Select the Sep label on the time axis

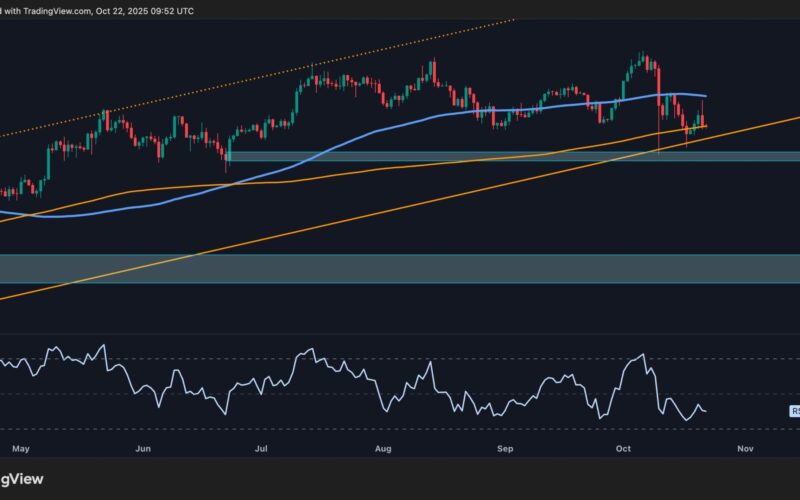(505, 450)
